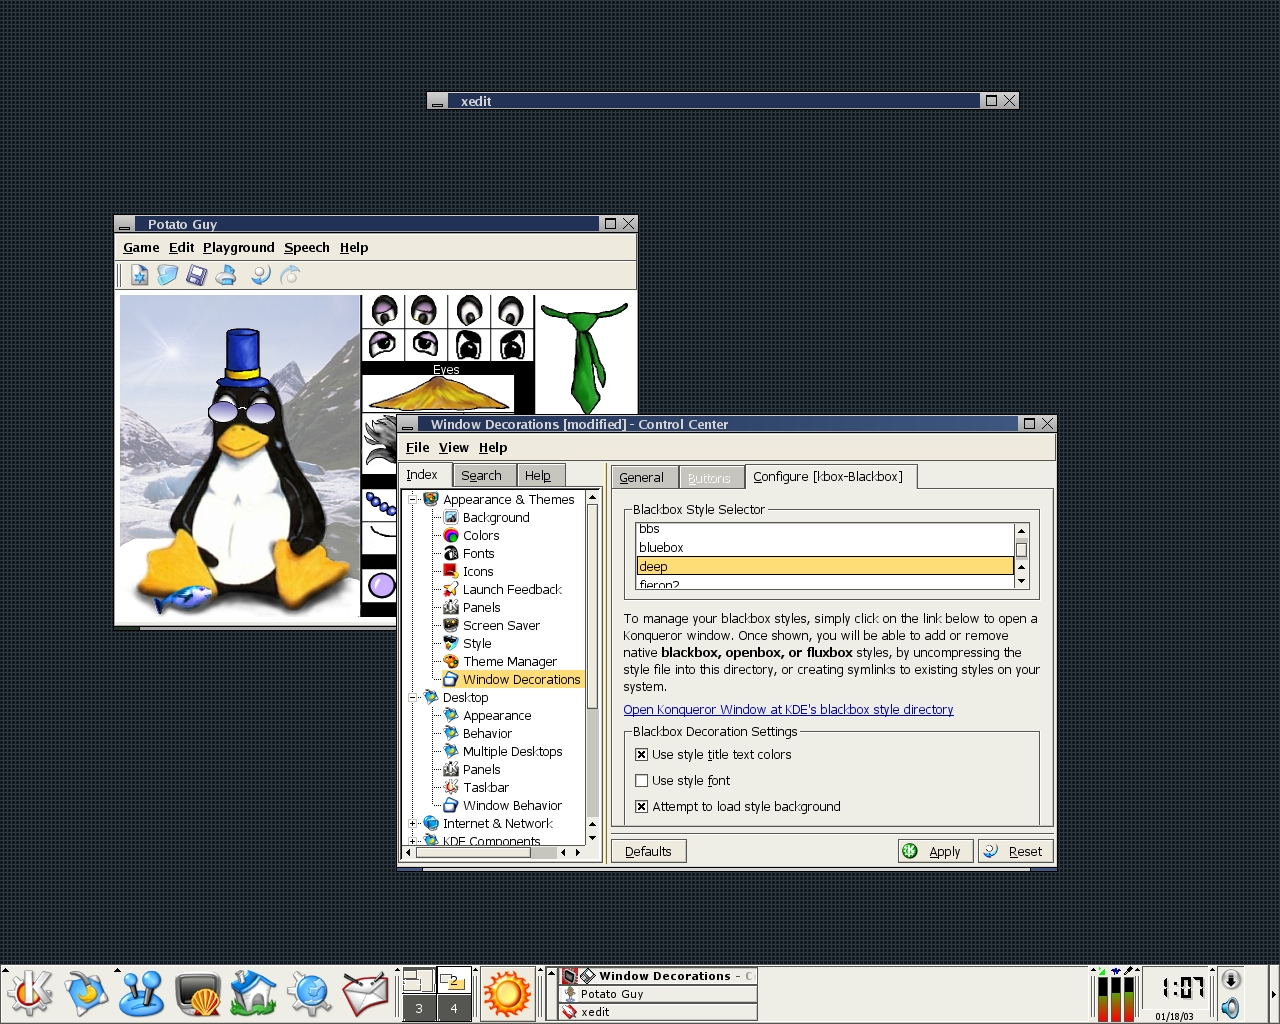Select Multiple Desktops in the tree

coord(512,752)
